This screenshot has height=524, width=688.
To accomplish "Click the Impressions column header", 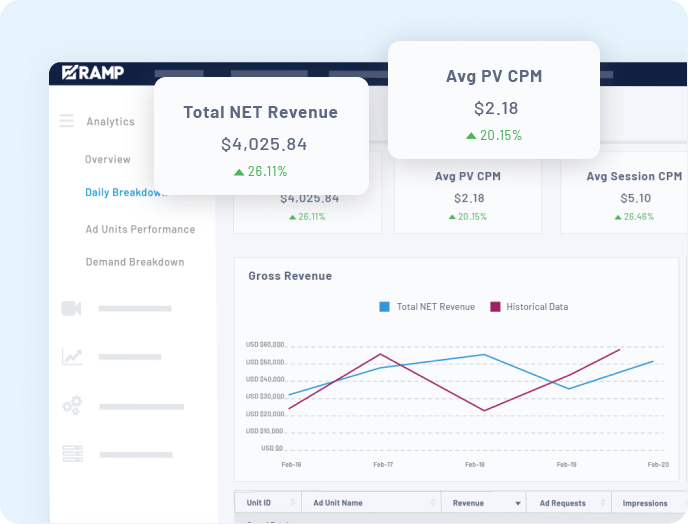I will coord(645,503).
